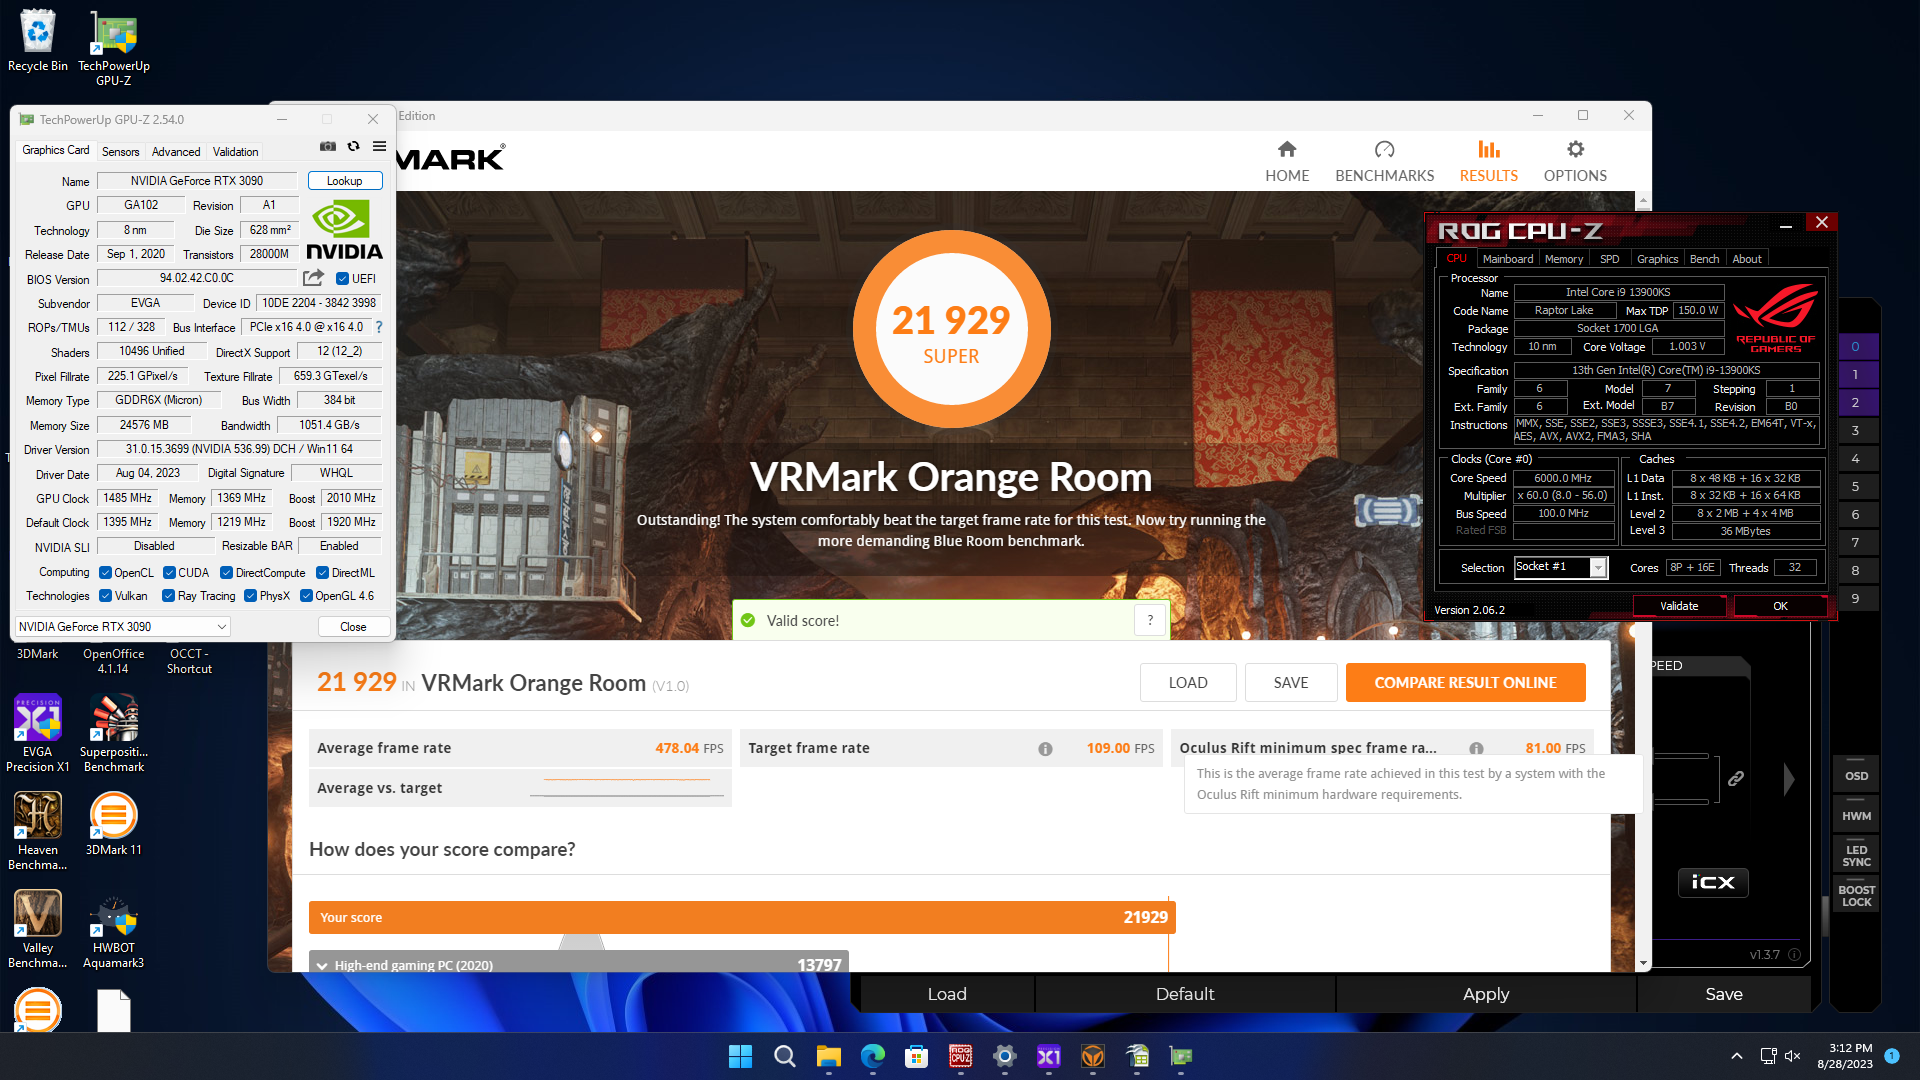Image resolution: width=1920 pixels, height=1080 pixels.
Task: Click COMPARE RESULT ONLINE button
Action: pos(1465,683)
